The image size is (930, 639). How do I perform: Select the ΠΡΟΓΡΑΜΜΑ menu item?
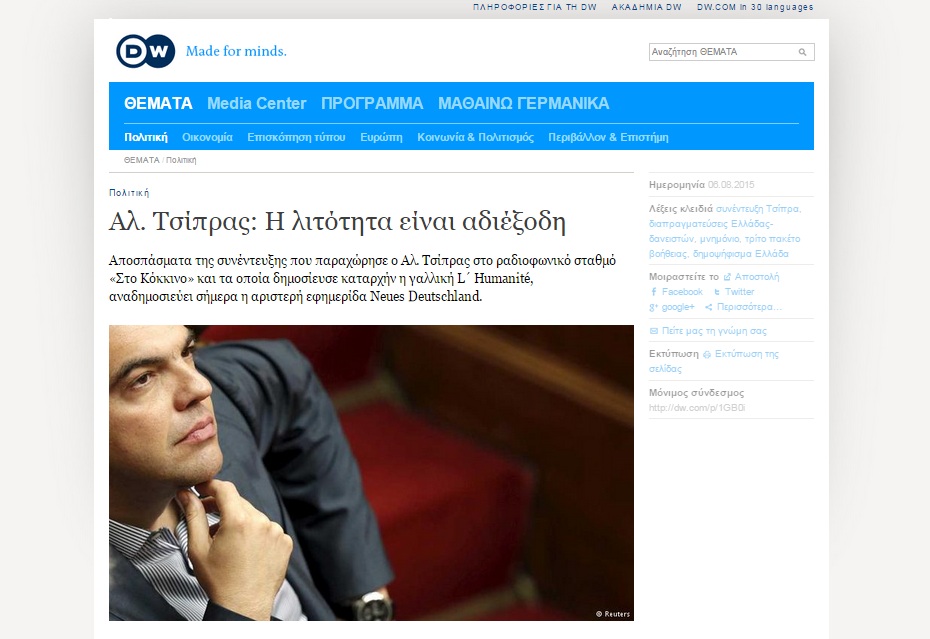click(372, 103)
